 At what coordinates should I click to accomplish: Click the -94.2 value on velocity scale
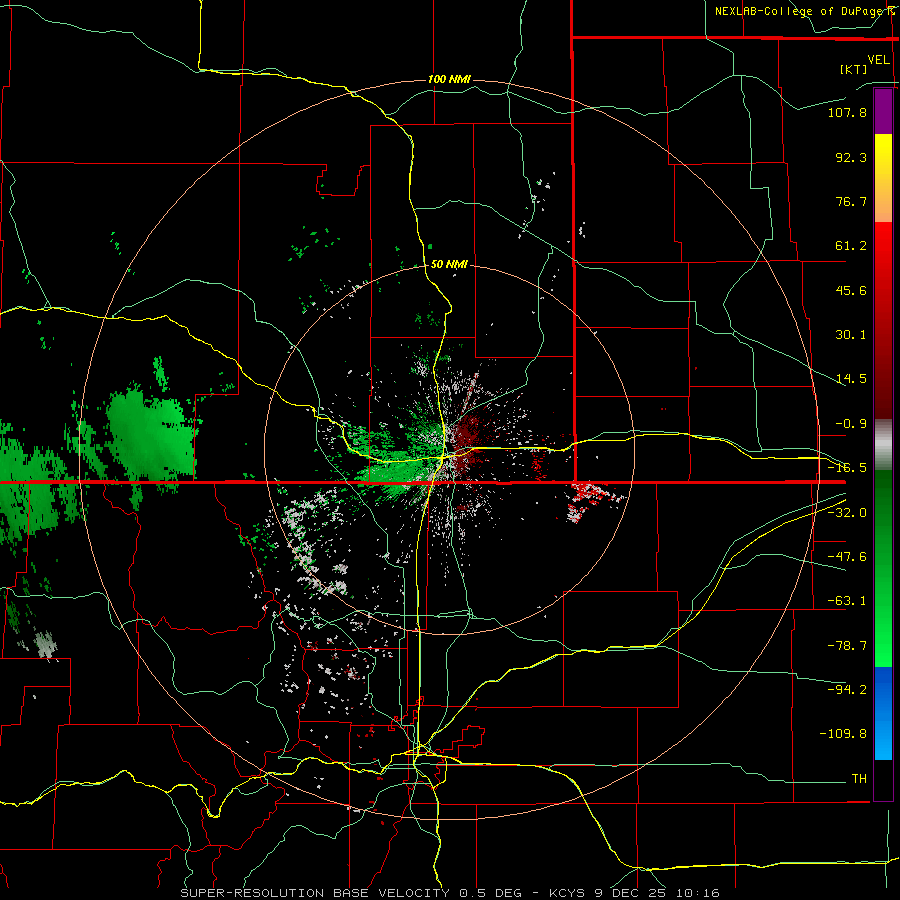(x=847, y=689)
